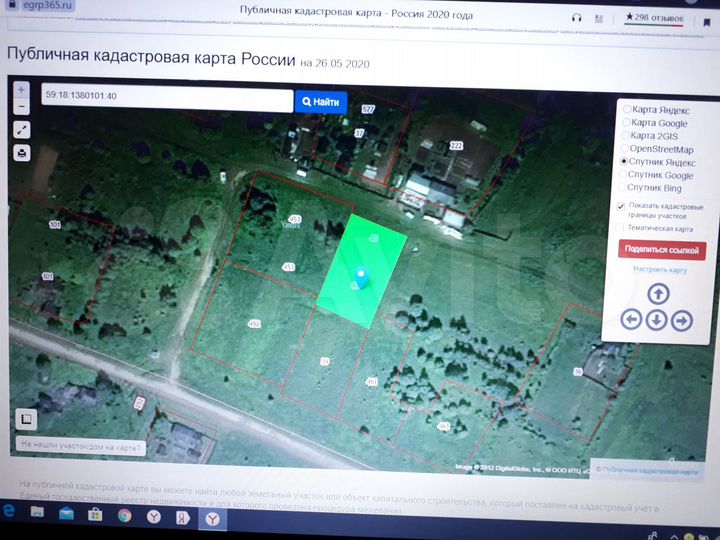Toggle fullscreen map view
Viewport: 720px width, 540px height.
pos(22,130)
